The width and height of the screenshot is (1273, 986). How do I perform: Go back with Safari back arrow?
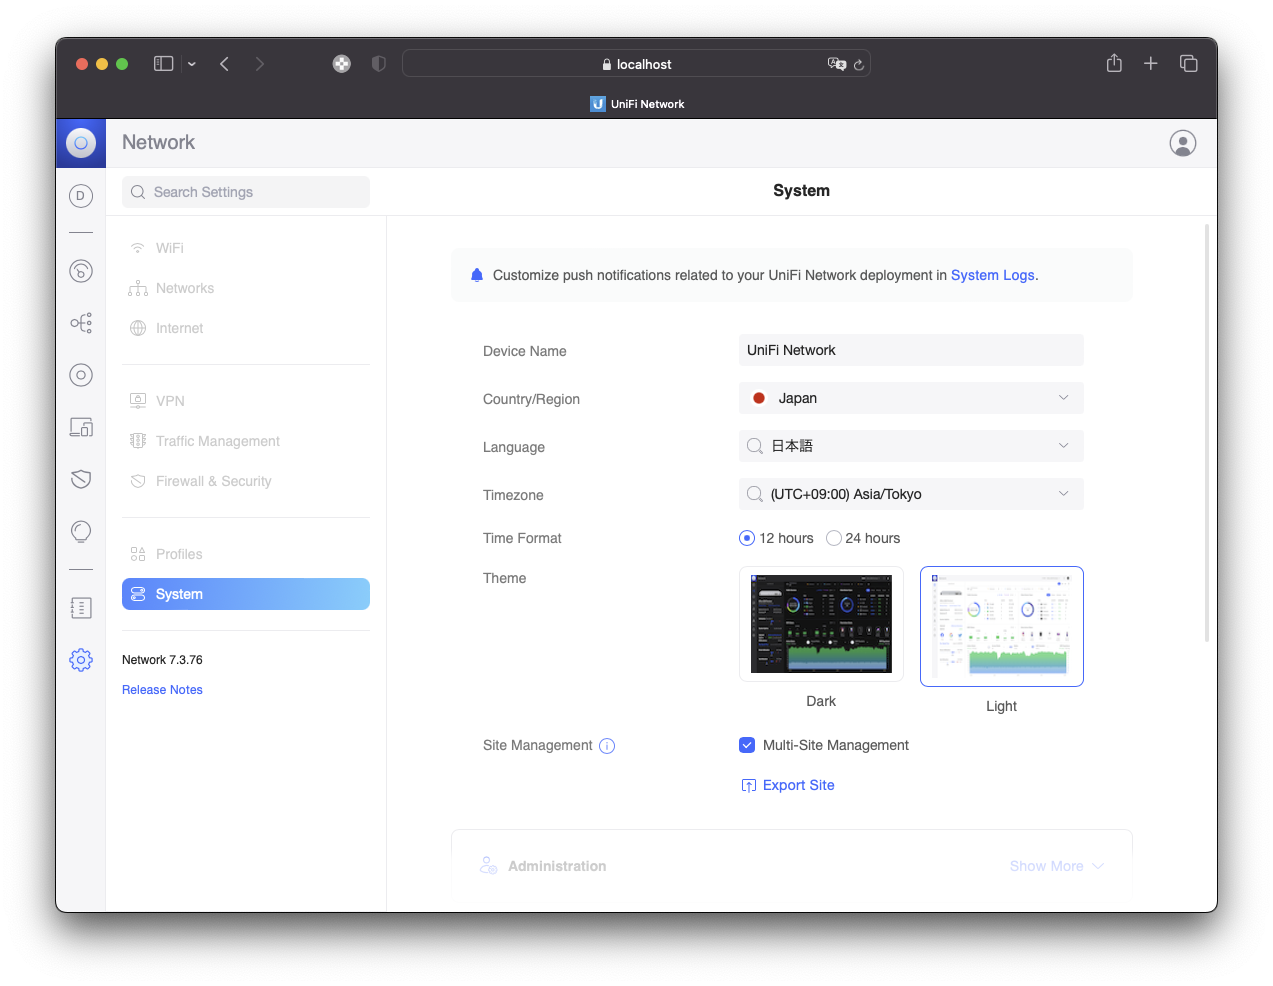225,64
